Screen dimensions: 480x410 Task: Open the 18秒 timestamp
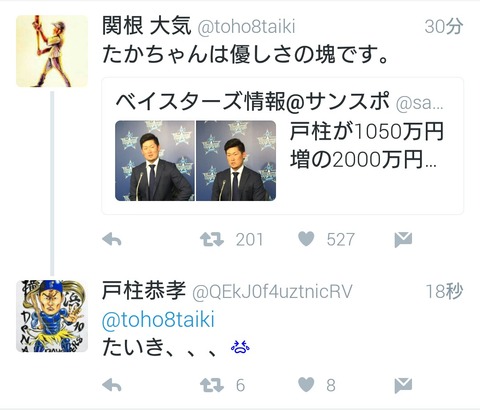click(444, 291)
